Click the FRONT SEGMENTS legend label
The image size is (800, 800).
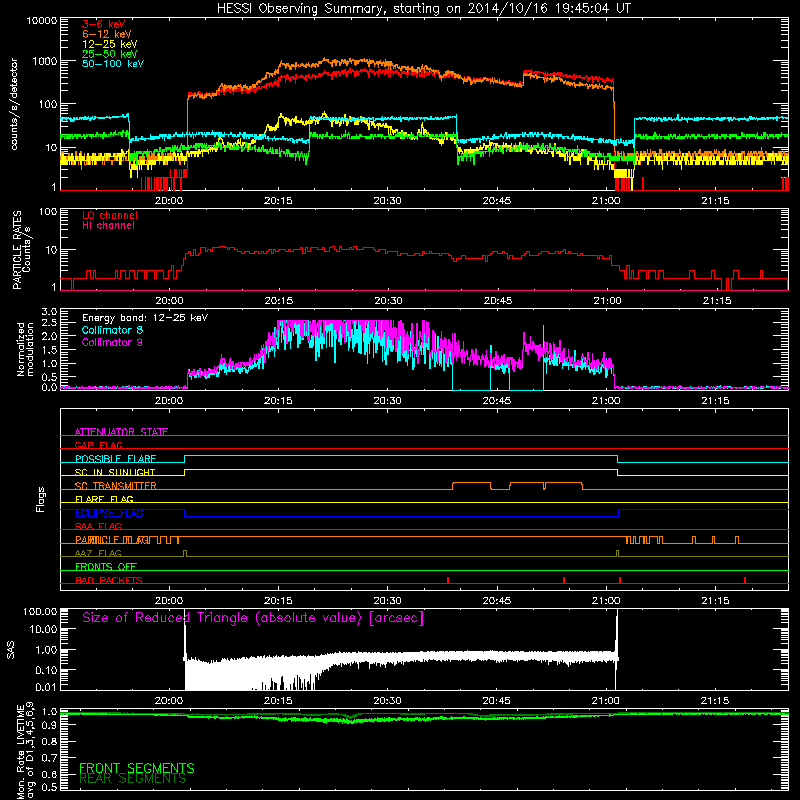click(x=137, y=768)
